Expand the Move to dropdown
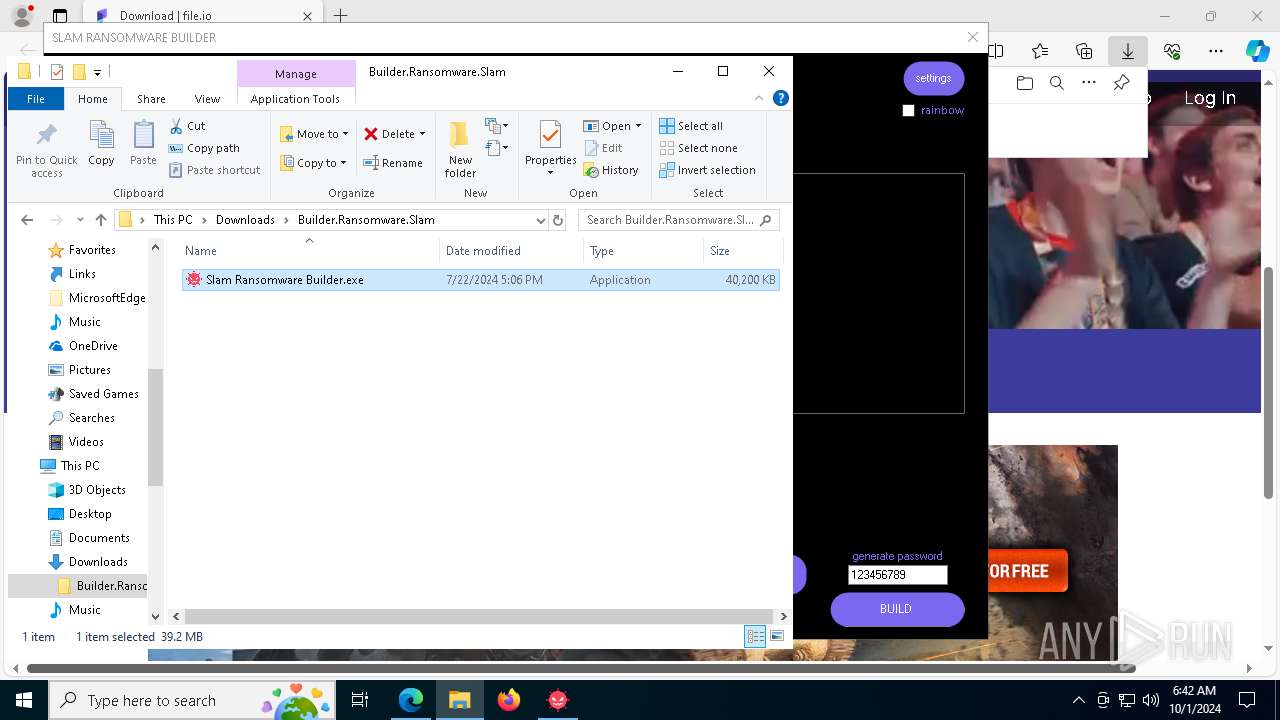Viewport: 1280px width, 720px height. [x=345, y=134]
